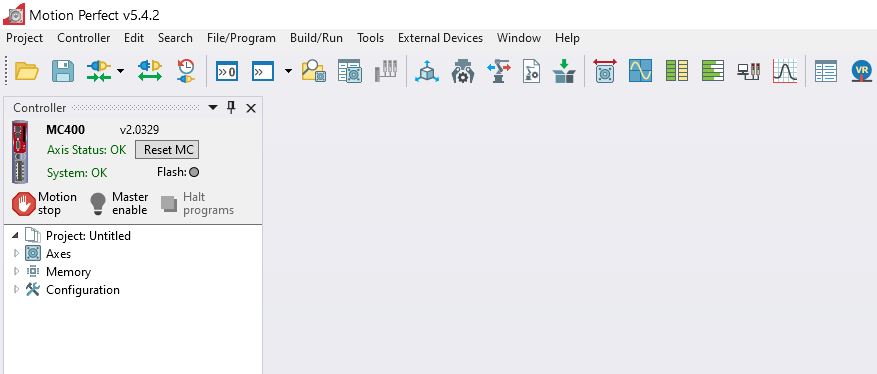Click the Halt programs button
The width and height of the screenshot is (877, 374).
[197, 203]
